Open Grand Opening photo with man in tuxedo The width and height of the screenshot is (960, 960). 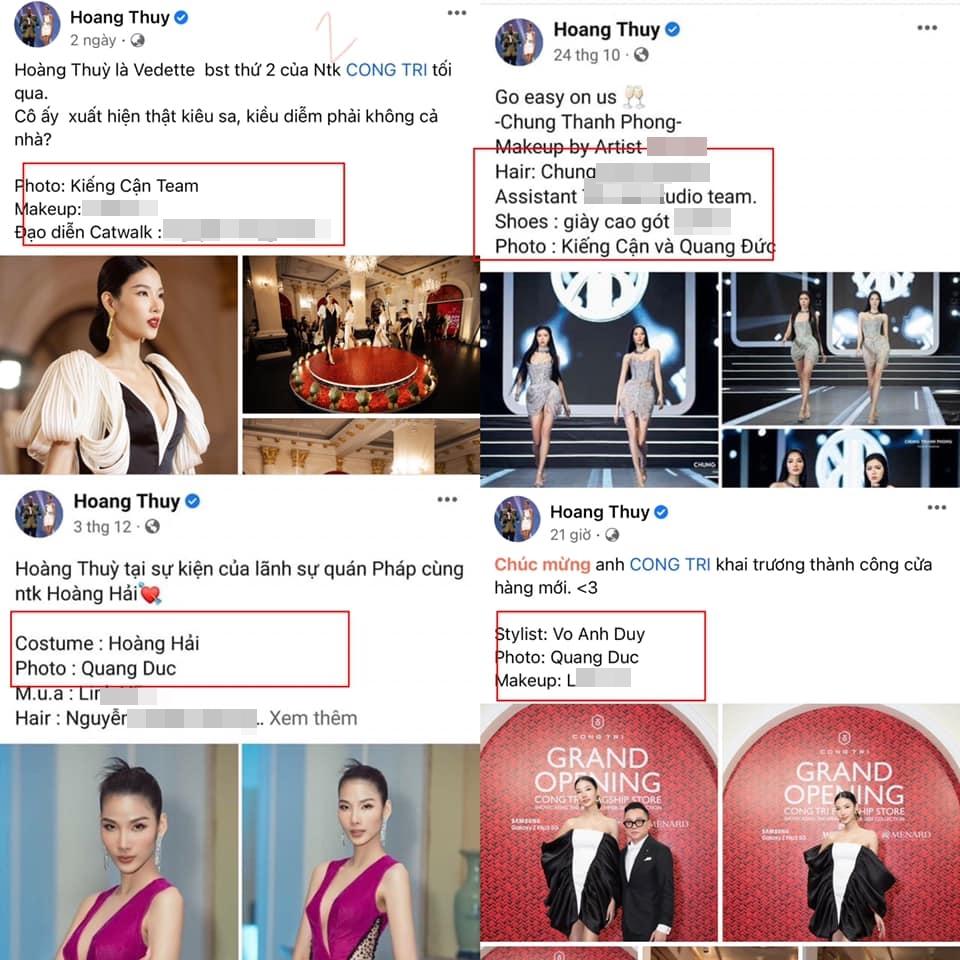coord(599,822)
